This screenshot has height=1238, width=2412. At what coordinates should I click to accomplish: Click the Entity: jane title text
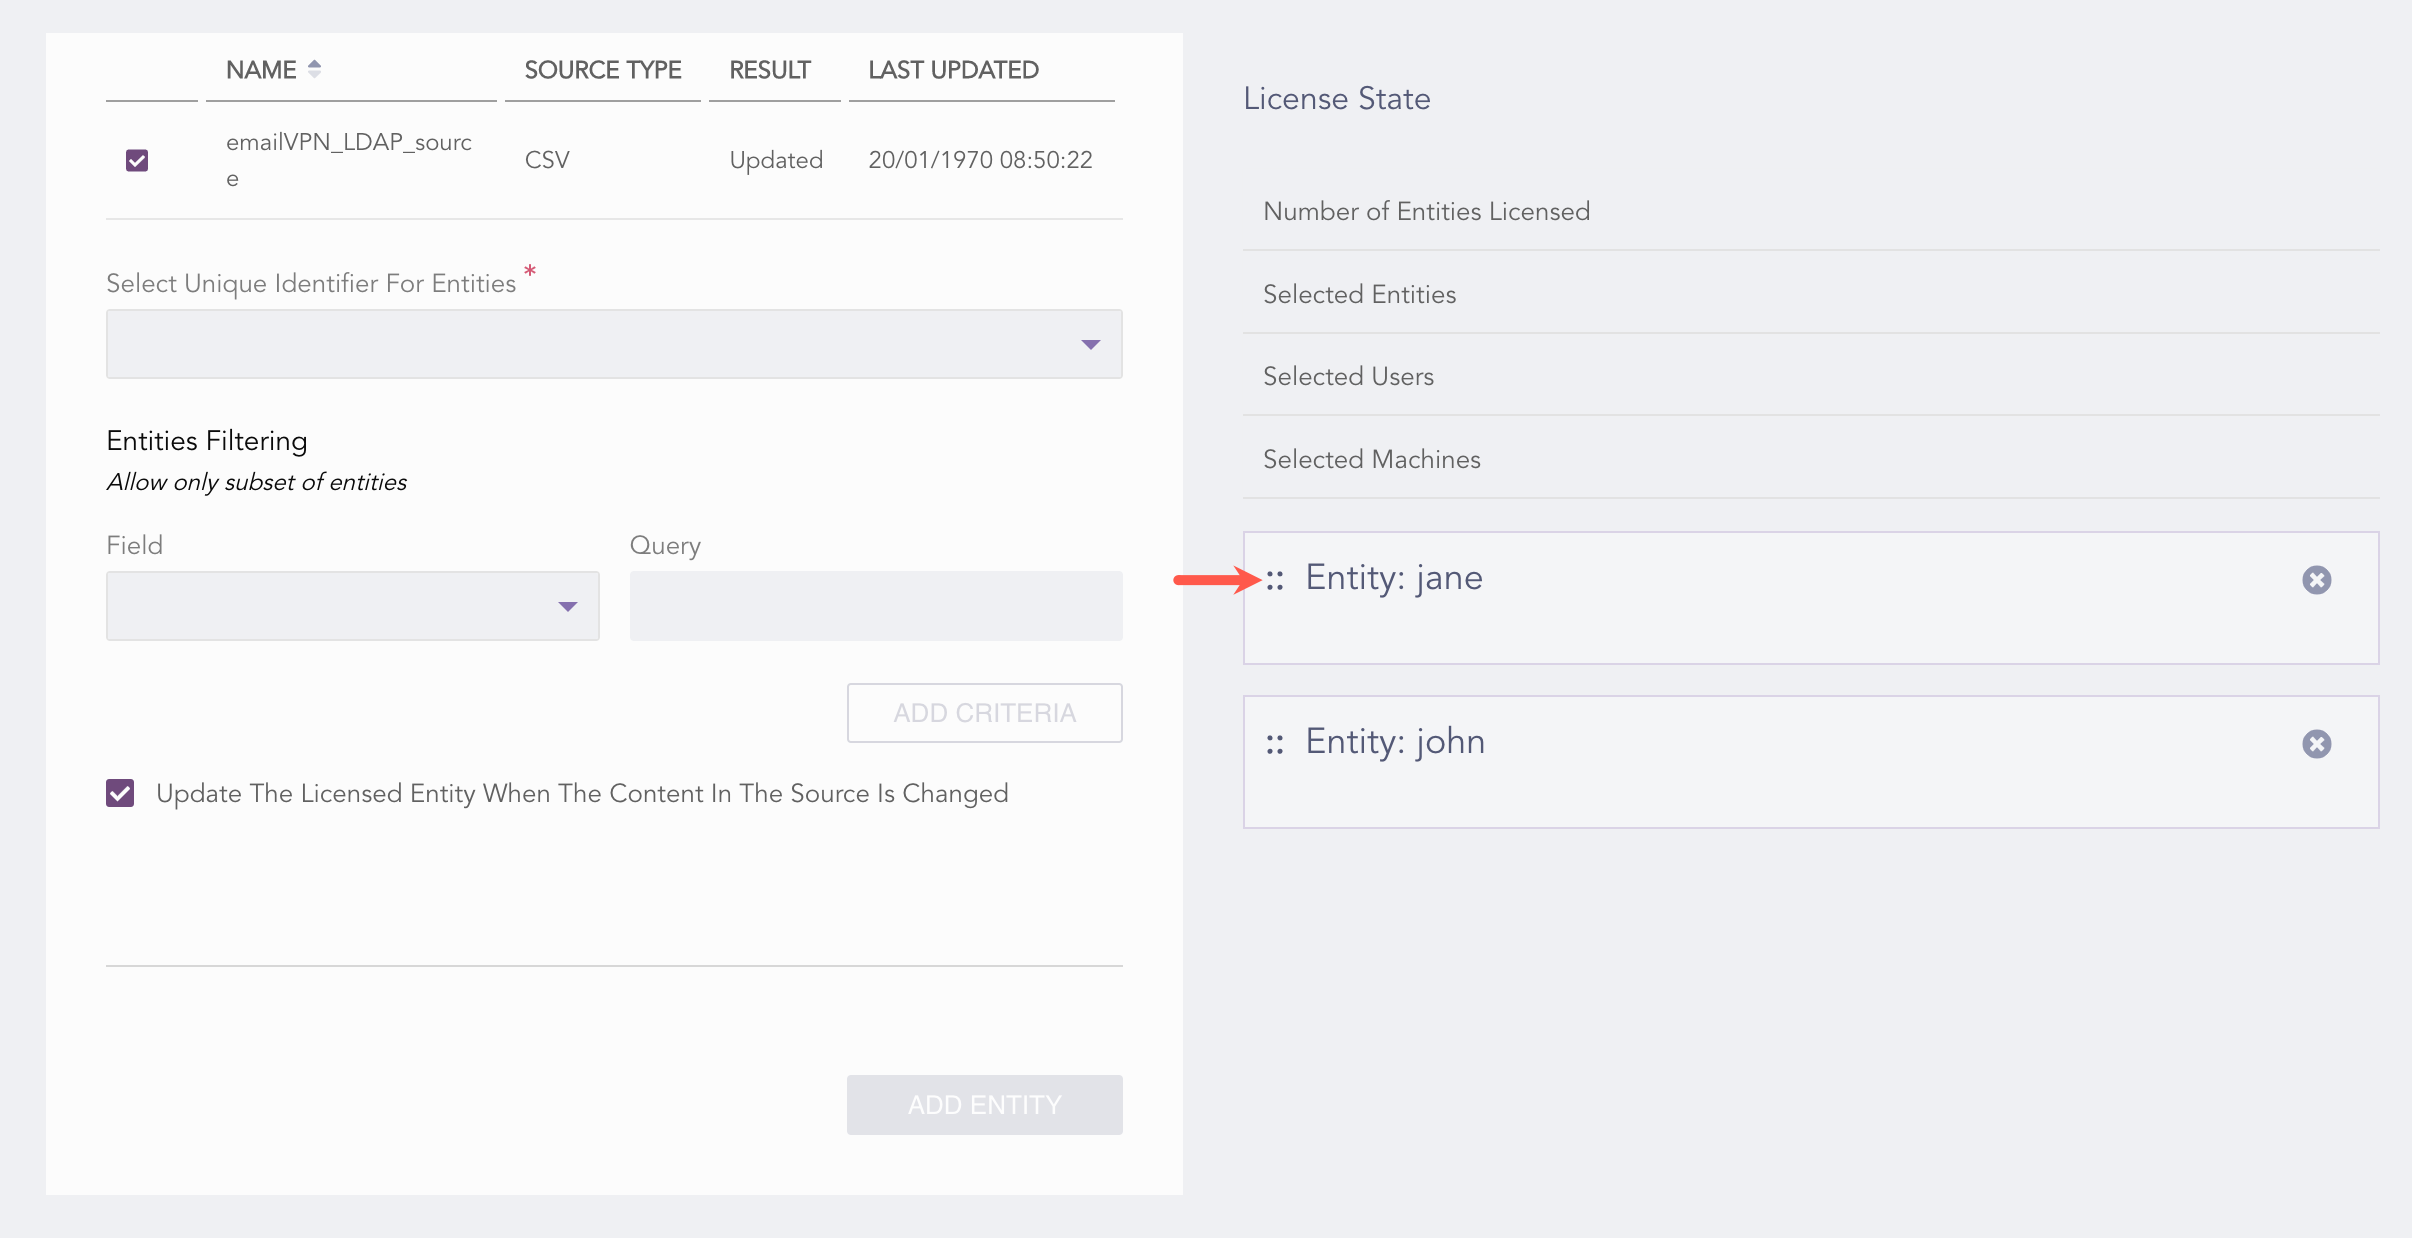pos(1393,578)
